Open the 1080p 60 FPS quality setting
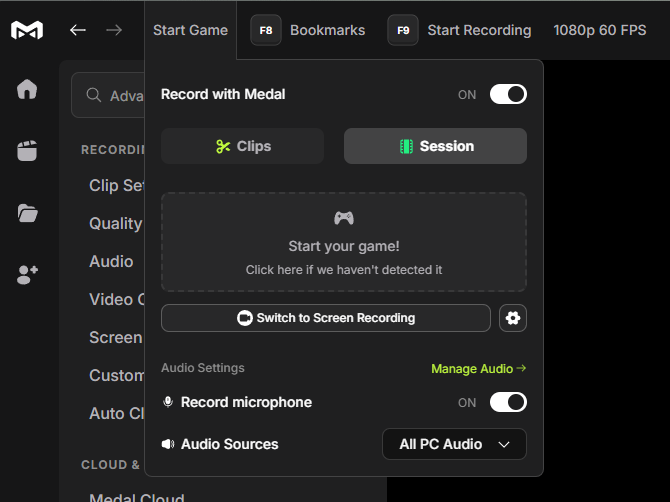The height and width of the screenshot is (502, 670). (x=599, y=30)
